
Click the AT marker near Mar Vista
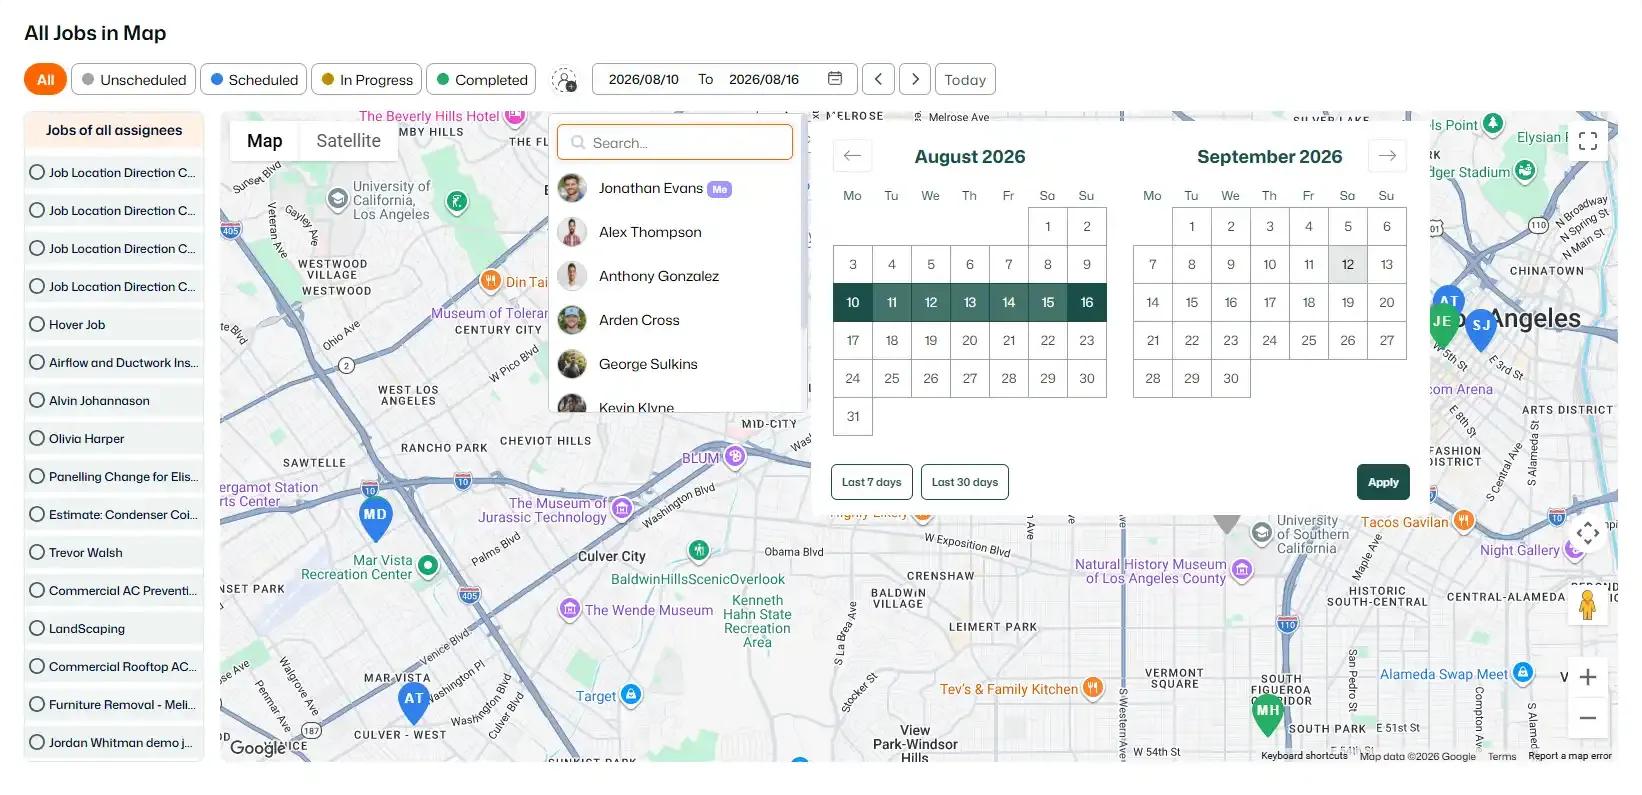tap(414, 701)
